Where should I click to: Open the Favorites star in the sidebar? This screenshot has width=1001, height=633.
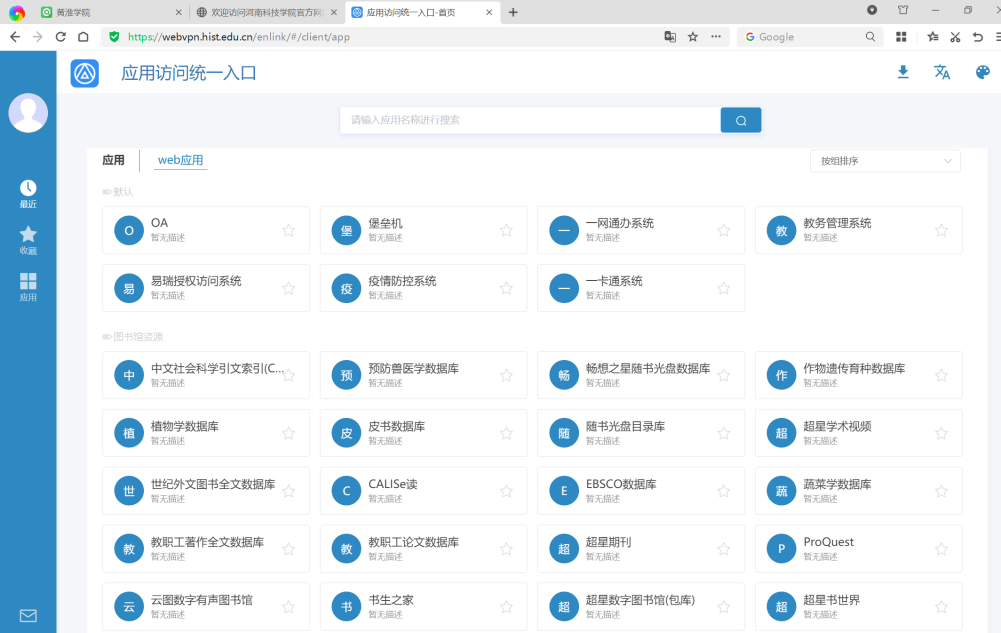pos(28,240)
